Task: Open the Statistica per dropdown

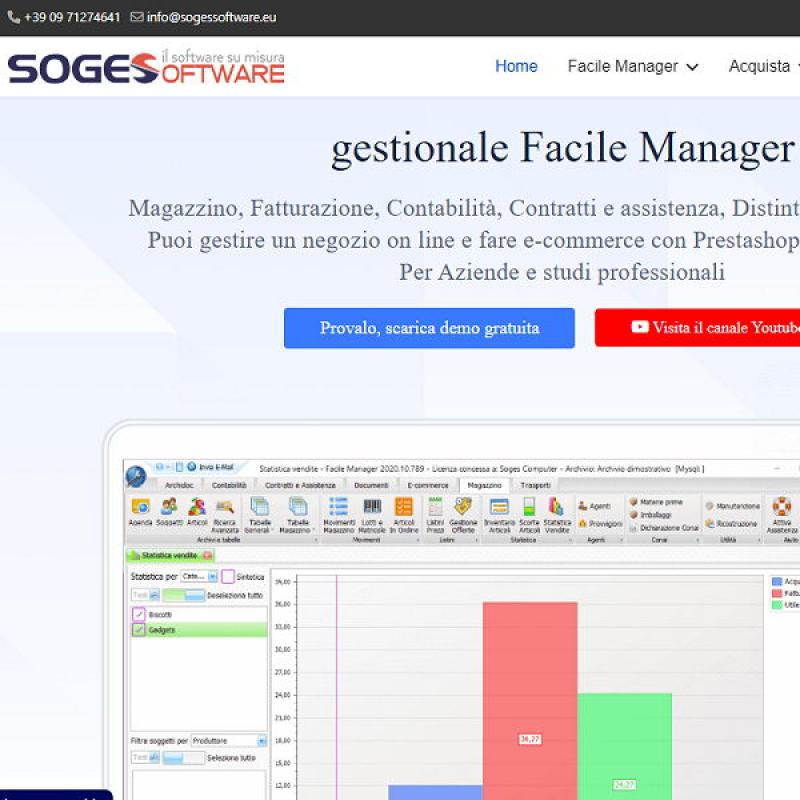Action: (199, 577)
